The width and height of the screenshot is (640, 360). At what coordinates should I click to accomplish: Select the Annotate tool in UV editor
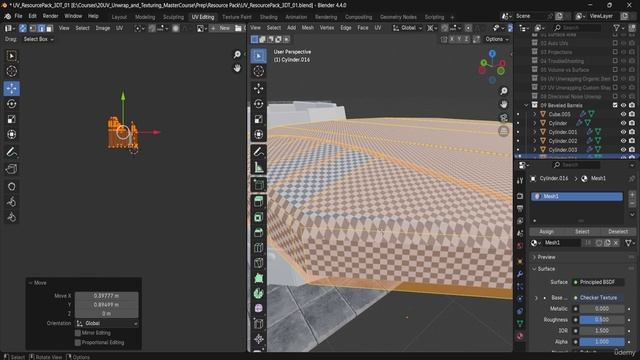pos(11,152)
